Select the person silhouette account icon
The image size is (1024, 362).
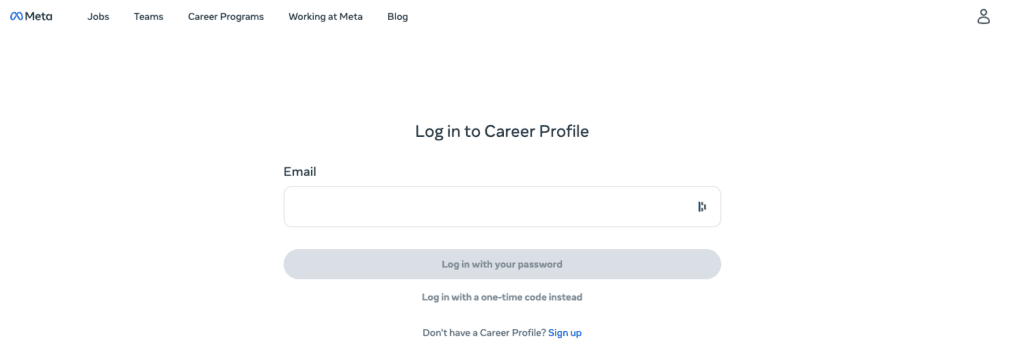984,16
